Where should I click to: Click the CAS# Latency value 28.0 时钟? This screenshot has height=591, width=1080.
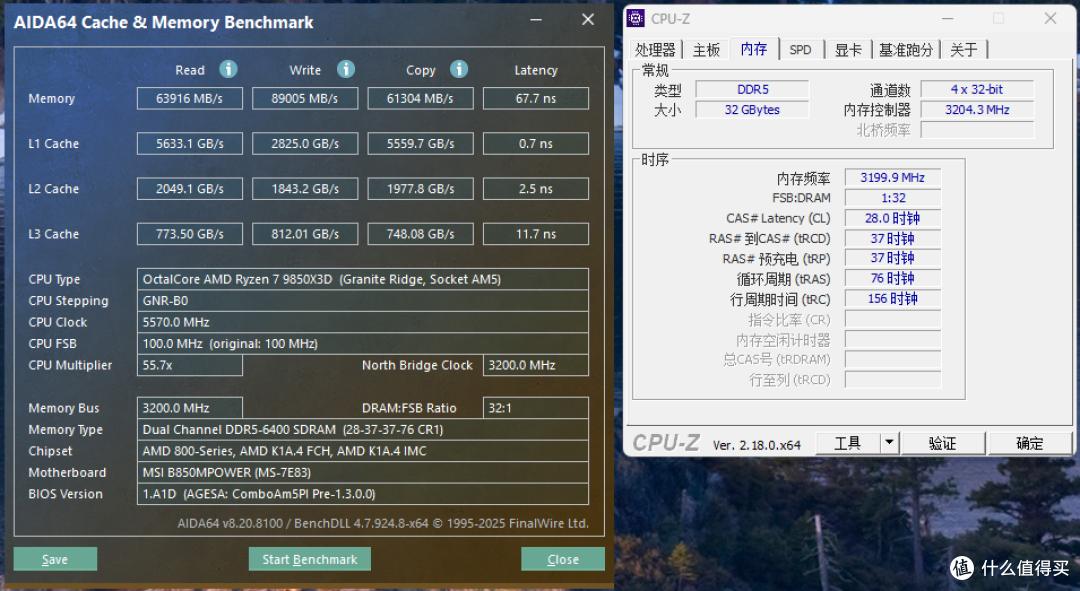pyautogui.click(x=893, y=218)
